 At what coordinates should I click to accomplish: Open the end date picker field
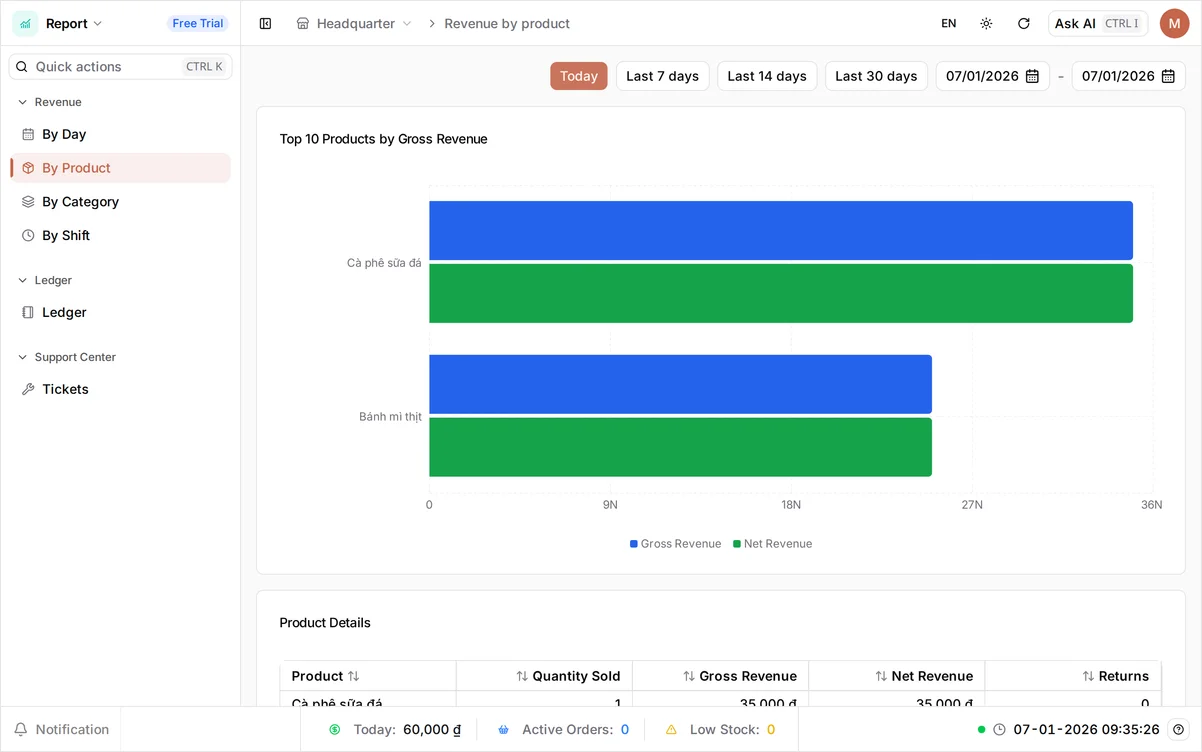point(1129,76)
